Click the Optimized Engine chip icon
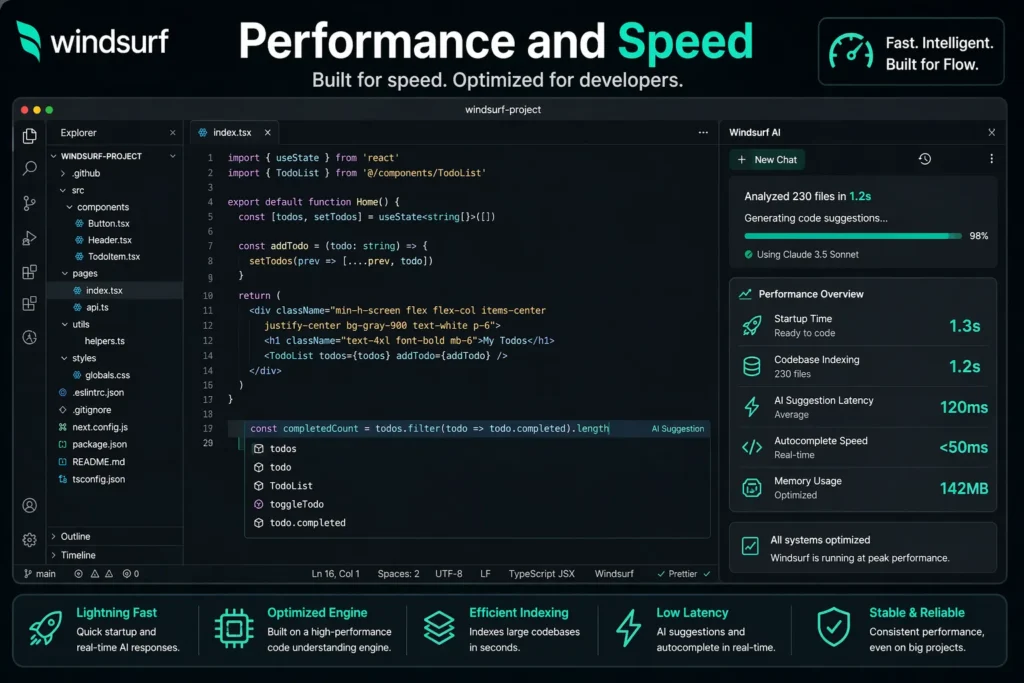 (234, 628)
